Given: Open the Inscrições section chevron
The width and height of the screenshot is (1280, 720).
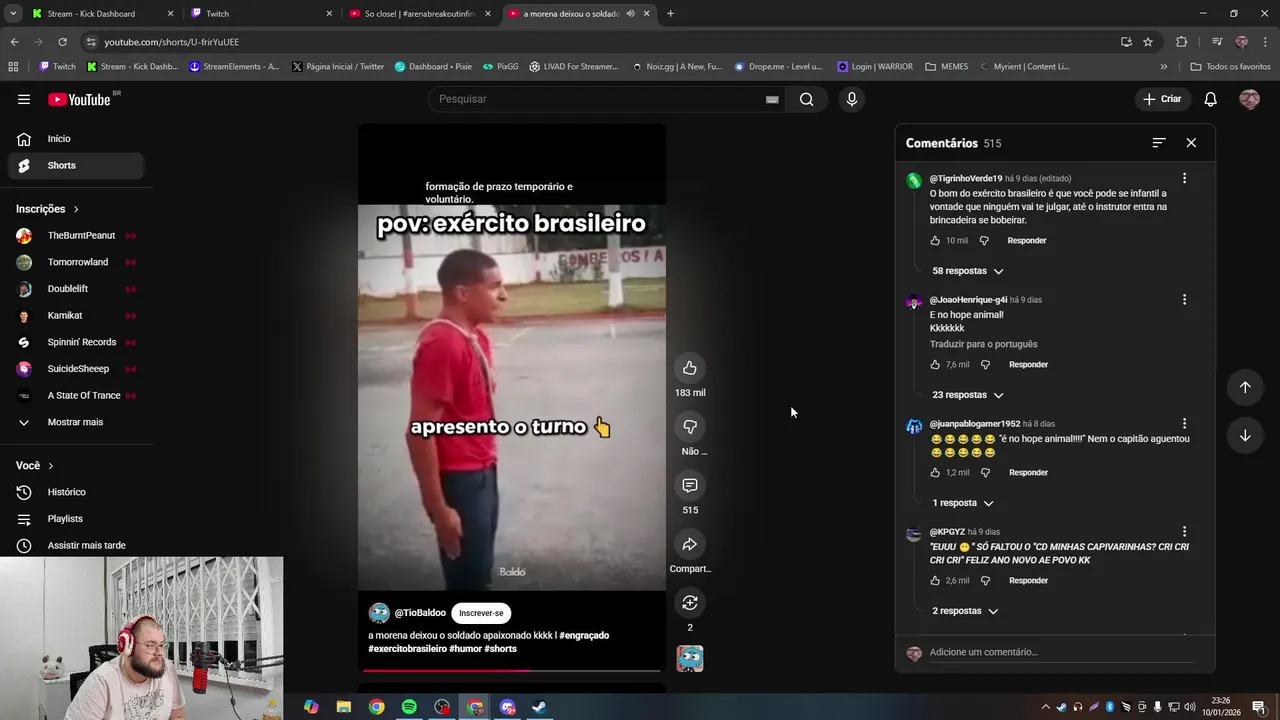Looking at the screenshot, I should pos(76,209).
